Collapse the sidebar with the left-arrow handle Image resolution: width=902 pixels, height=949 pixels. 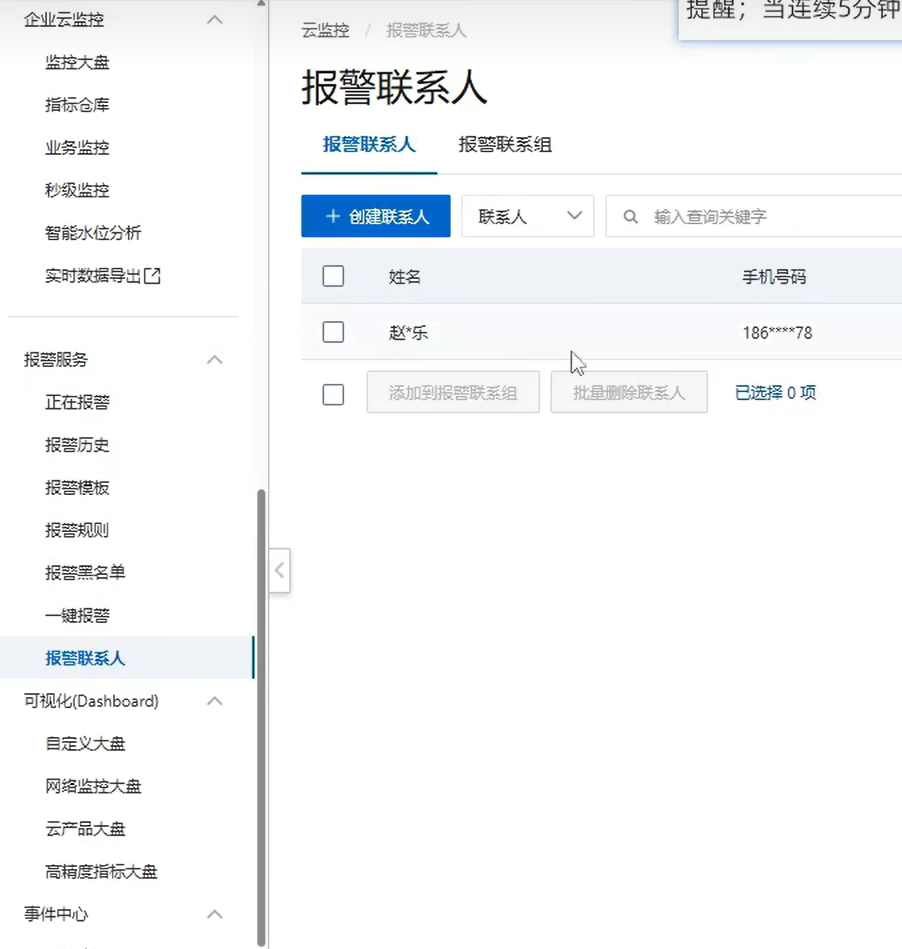(280, 570)
